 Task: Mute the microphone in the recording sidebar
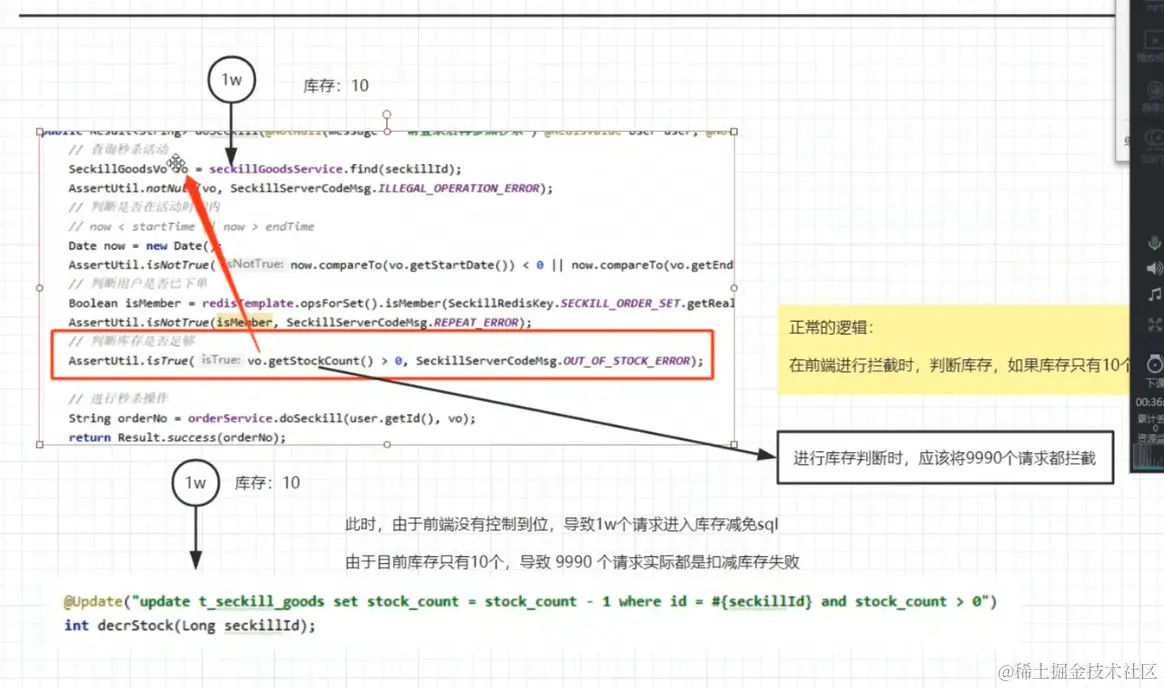point(1154,243)
